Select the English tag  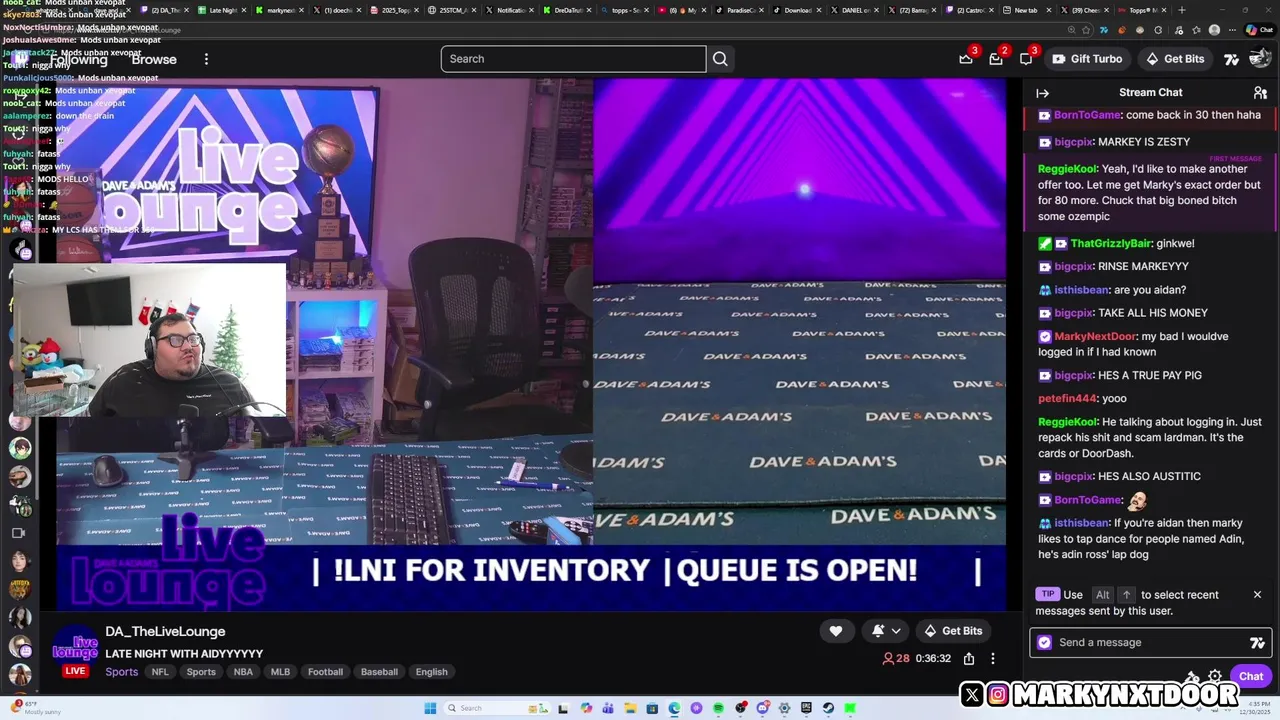pos(432,672)
